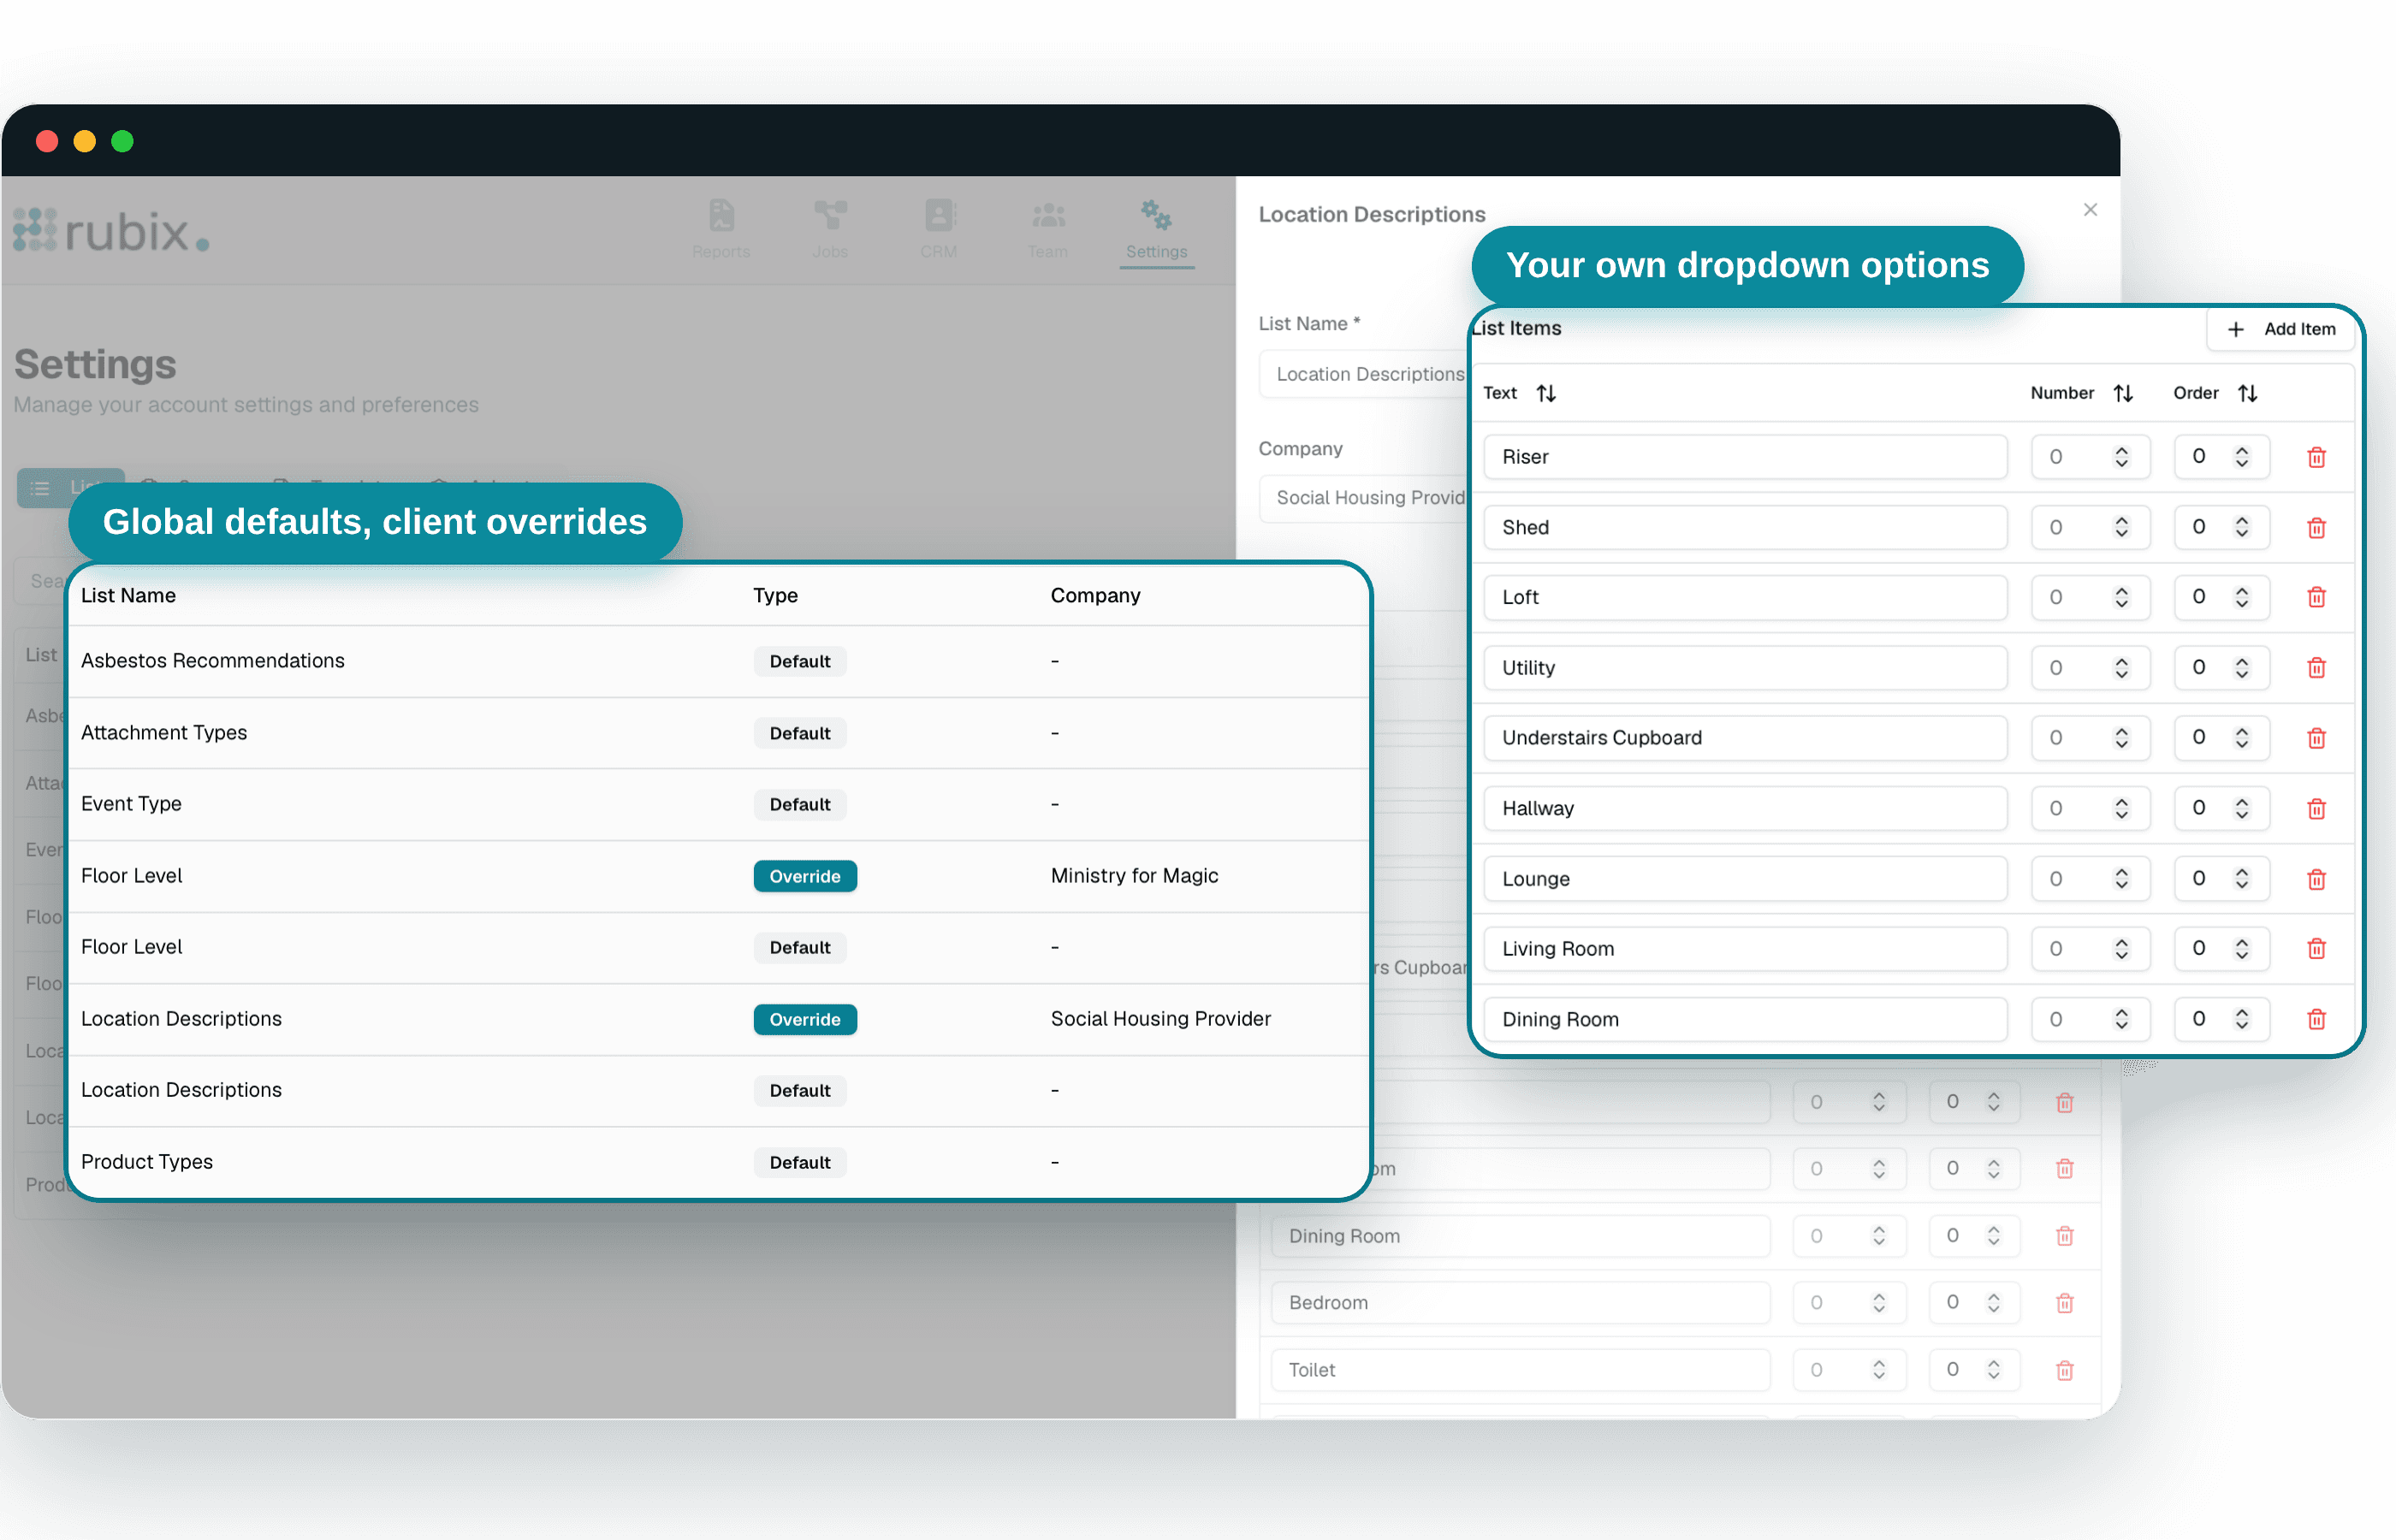Delete the Lounge list item
The height and width of the screenshot is (1540, 2396).
2316,879
